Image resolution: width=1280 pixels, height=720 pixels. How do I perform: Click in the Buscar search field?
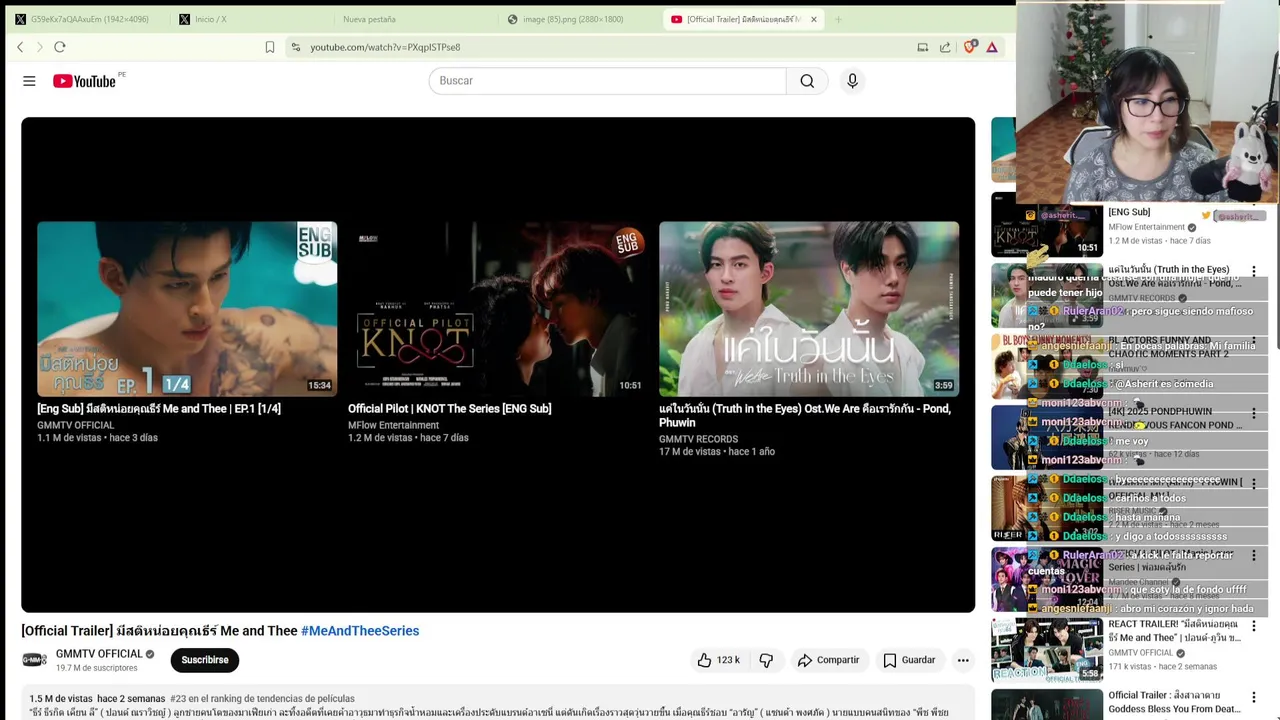pos(607,81)
